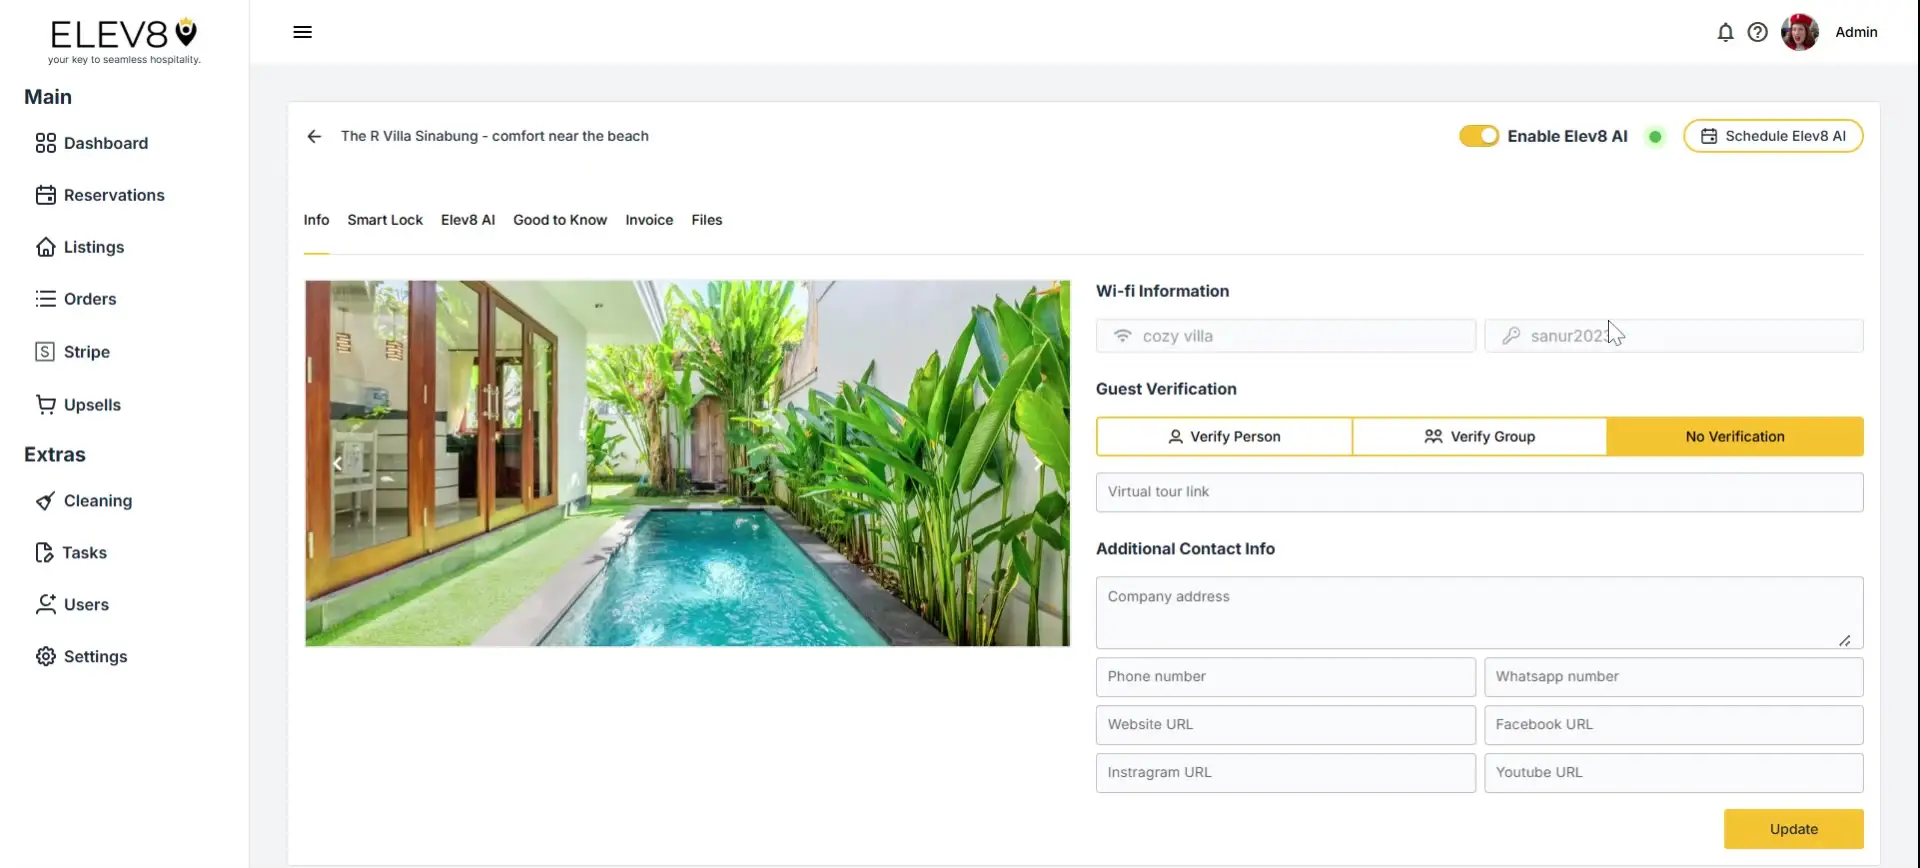Click the Company address text area
This screenshot has width=1920, height=868.
[1479, 613]
